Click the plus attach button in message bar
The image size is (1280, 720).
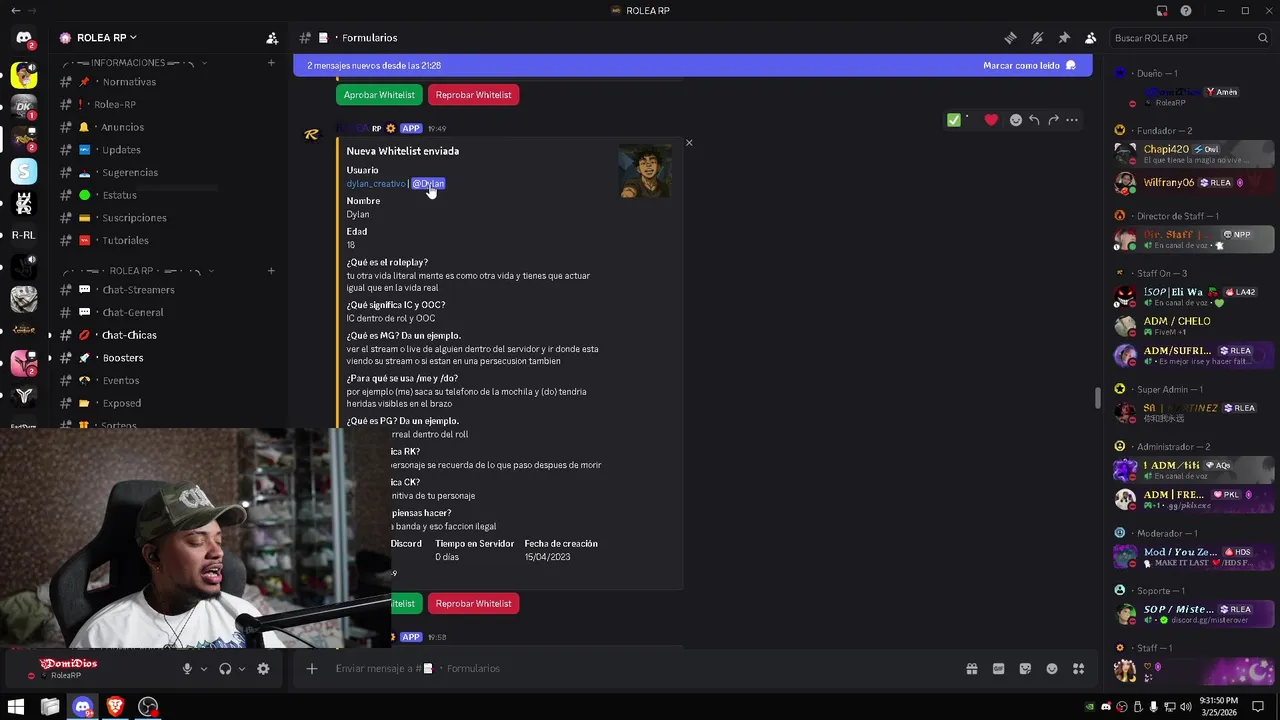(312, 669)
